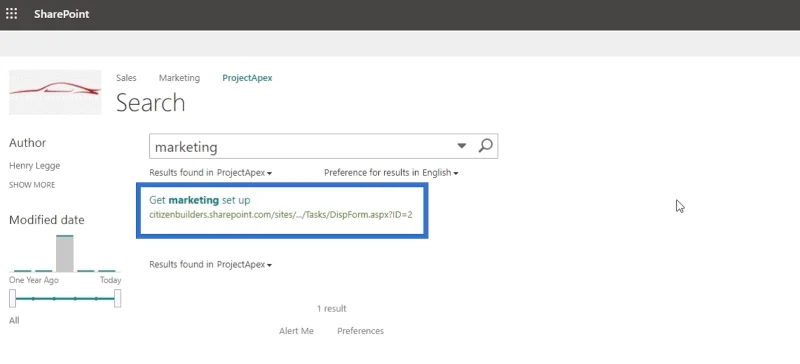The image size is (800, 364).
Task: Click the Author refiner heading
Action: tap(28, 143)
